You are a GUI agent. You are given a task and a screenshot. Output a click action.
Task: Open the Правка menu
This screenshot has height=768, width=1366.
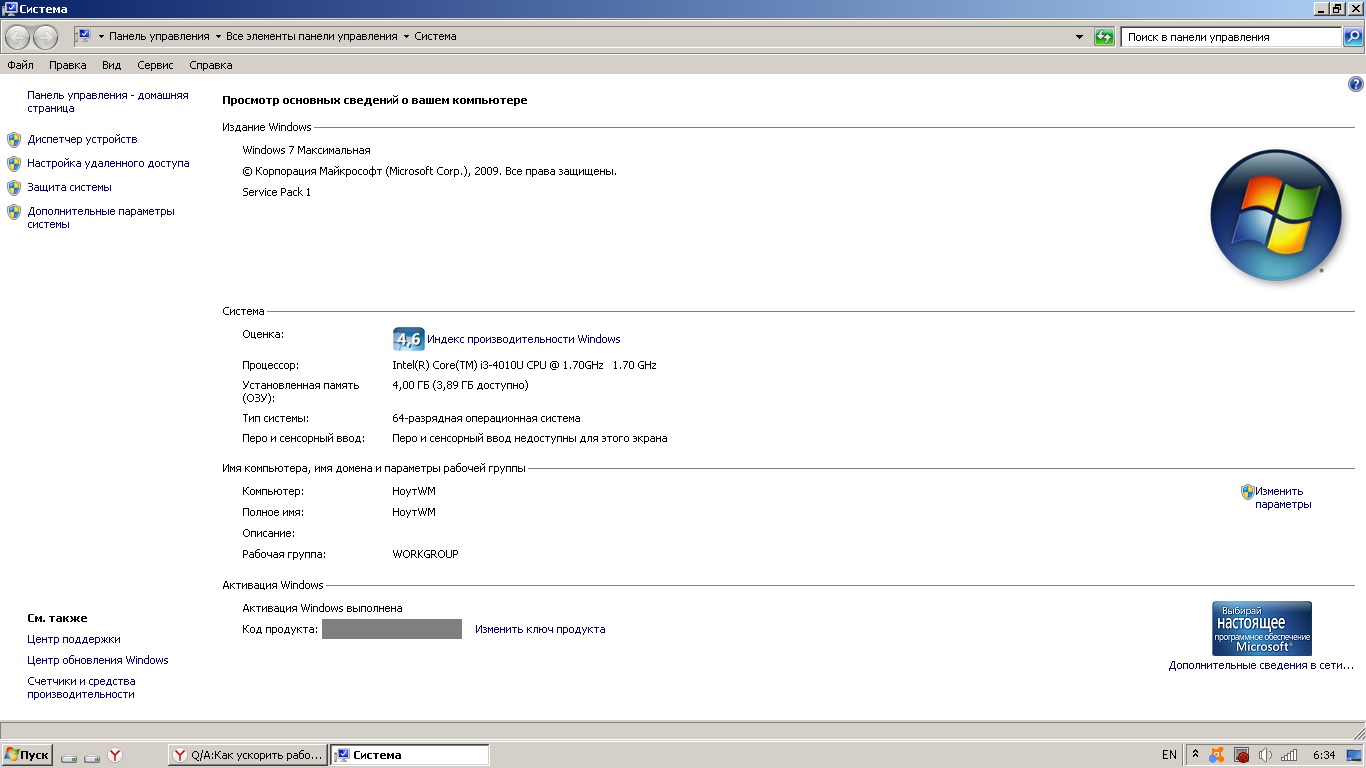click(68, 65)
